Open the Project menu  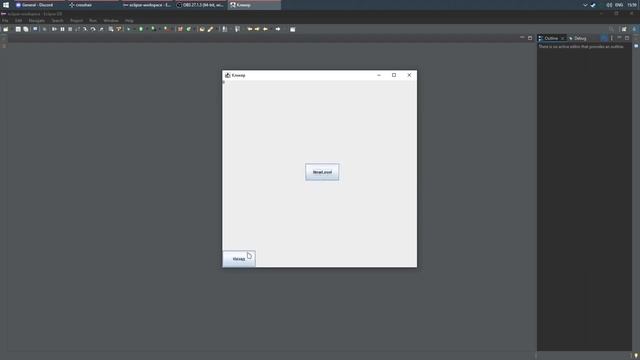click(76, 20)
